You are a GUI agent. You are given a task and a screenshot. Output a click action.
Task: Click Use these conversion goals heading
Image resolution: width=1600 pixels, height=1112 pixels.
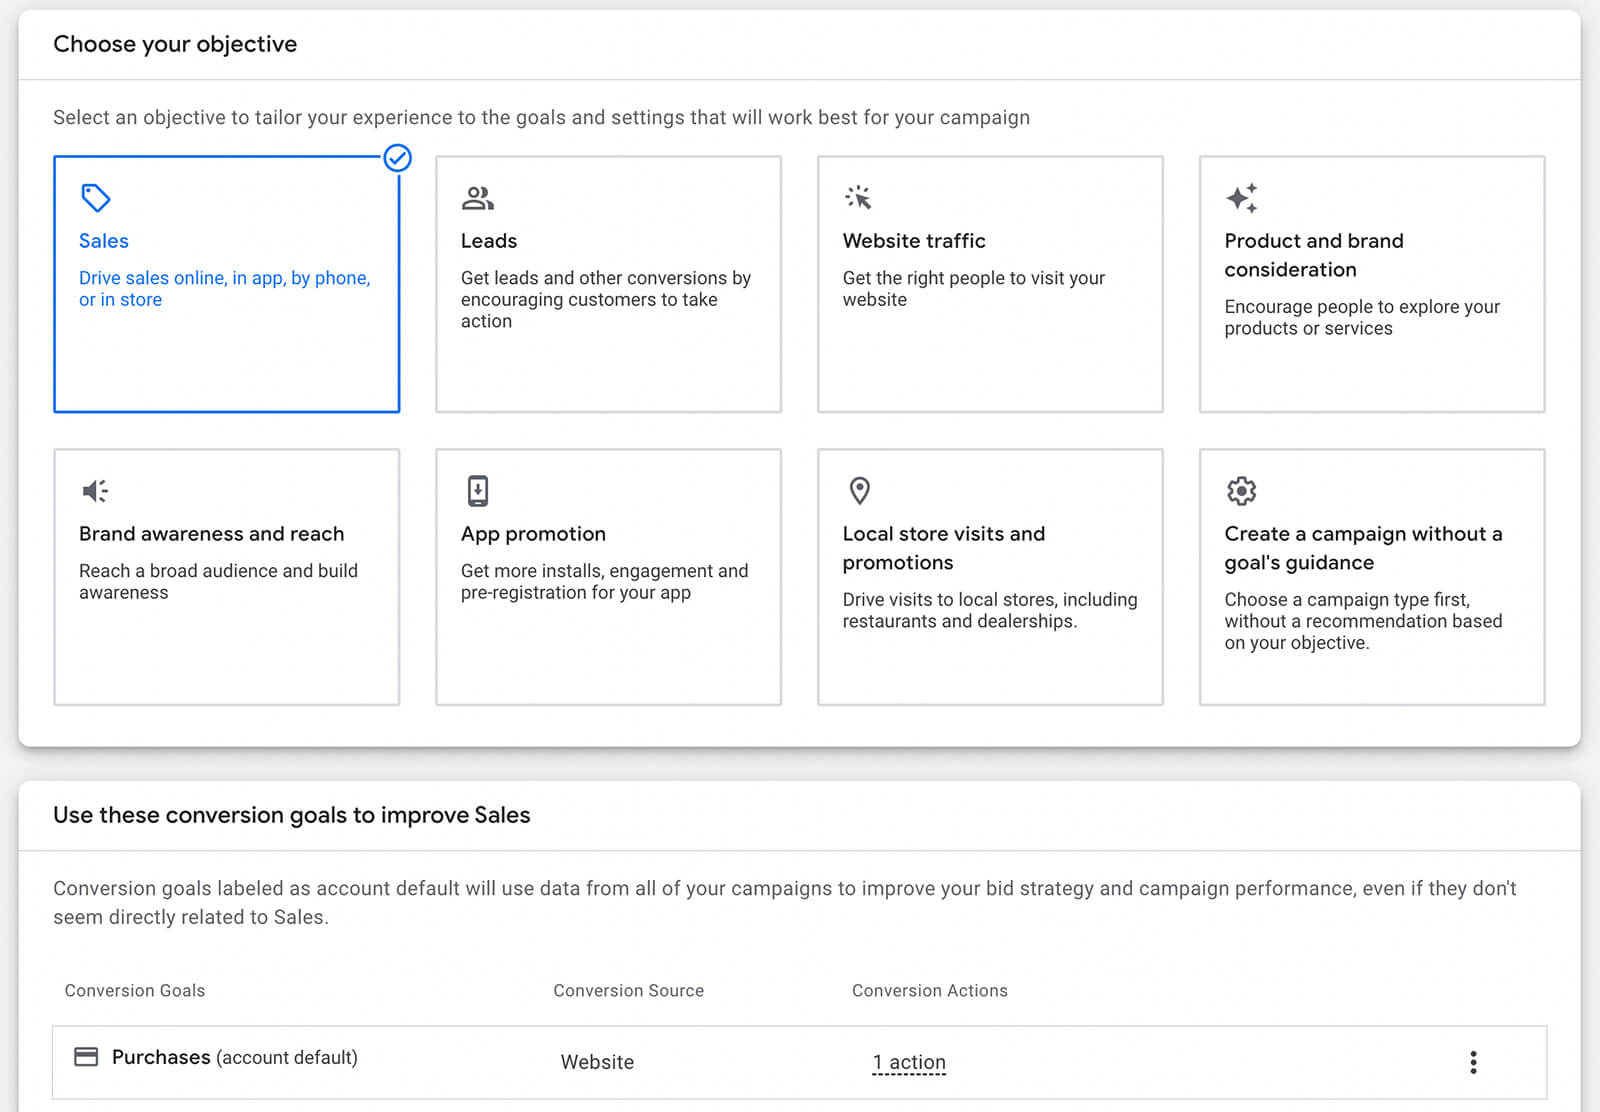tap(292, 815)
